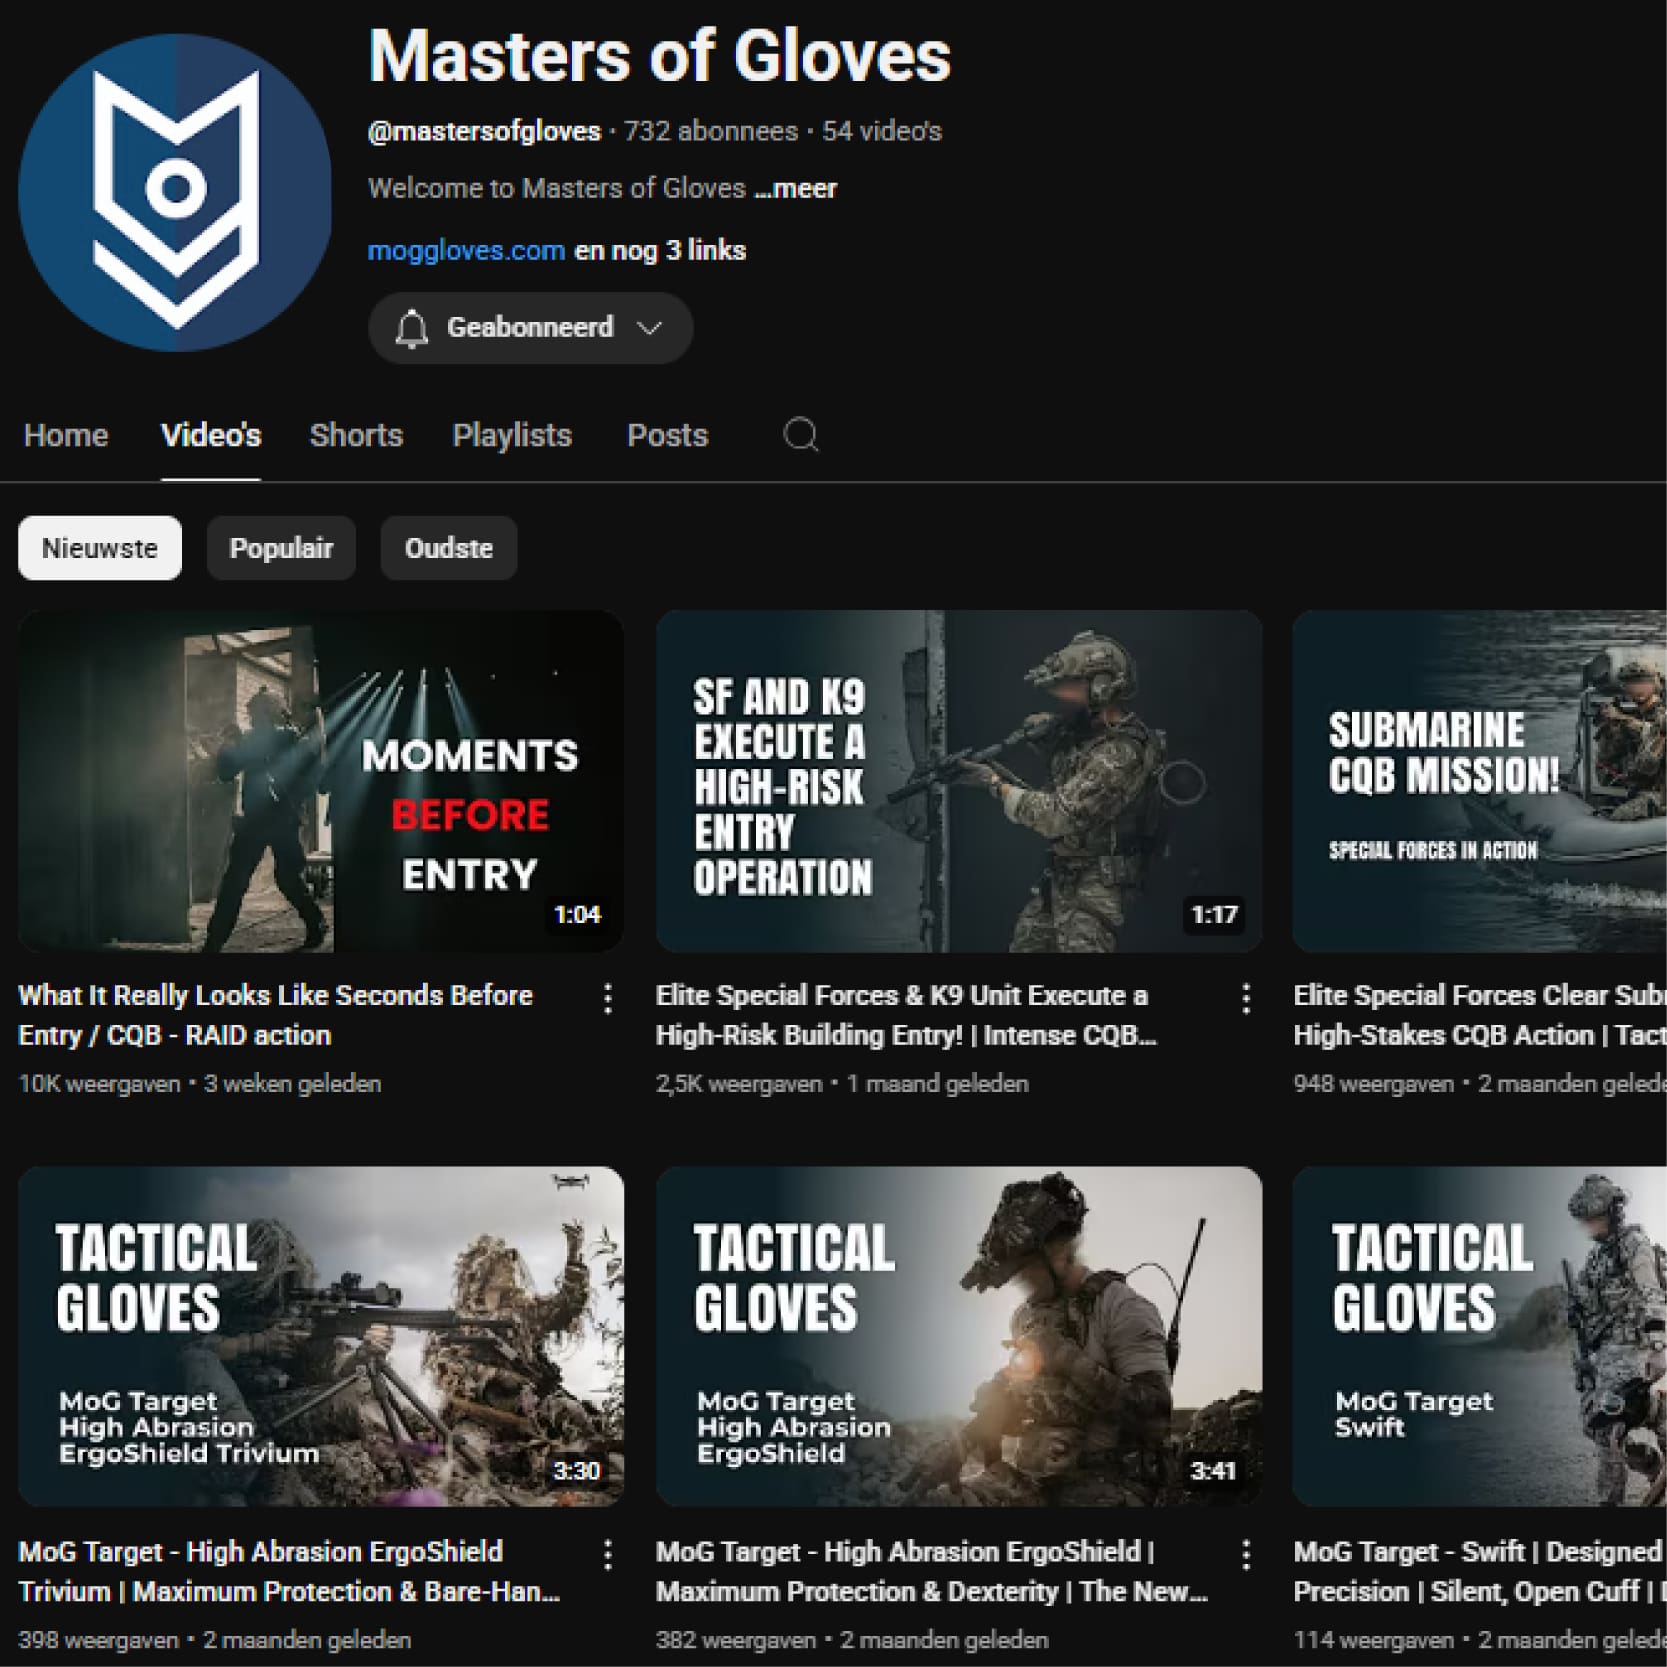Screen dimensions: 1667x1667
Task: Open the 'Submarine CQB Mission!' thumbnail
Action: tap(1480, 781)
